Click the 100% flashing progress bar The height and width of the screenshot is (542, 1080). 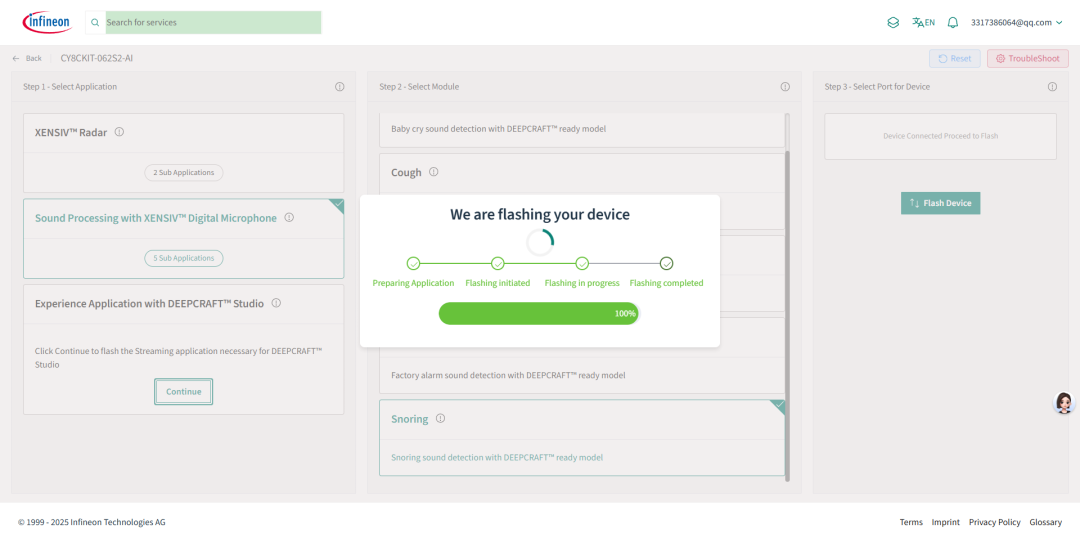click(539, 313)
